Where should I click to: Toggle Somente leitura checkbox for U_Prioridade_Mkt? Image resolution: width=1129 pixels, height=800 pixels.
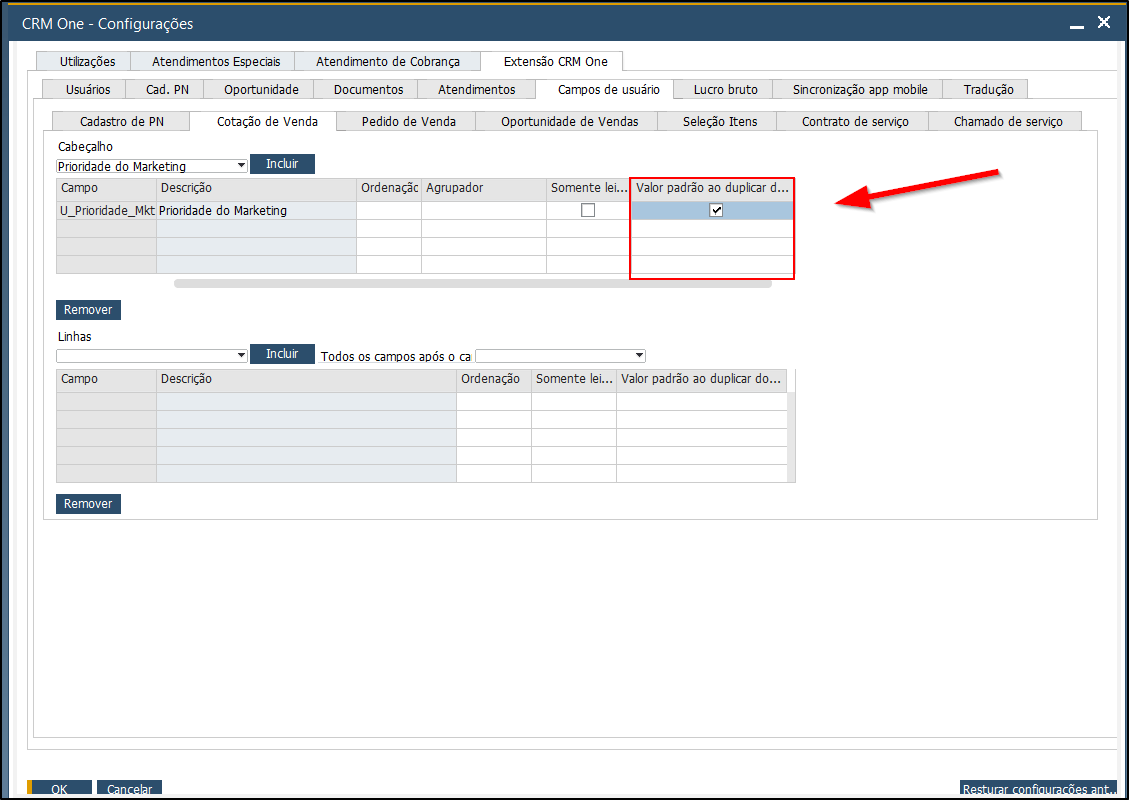588,210
